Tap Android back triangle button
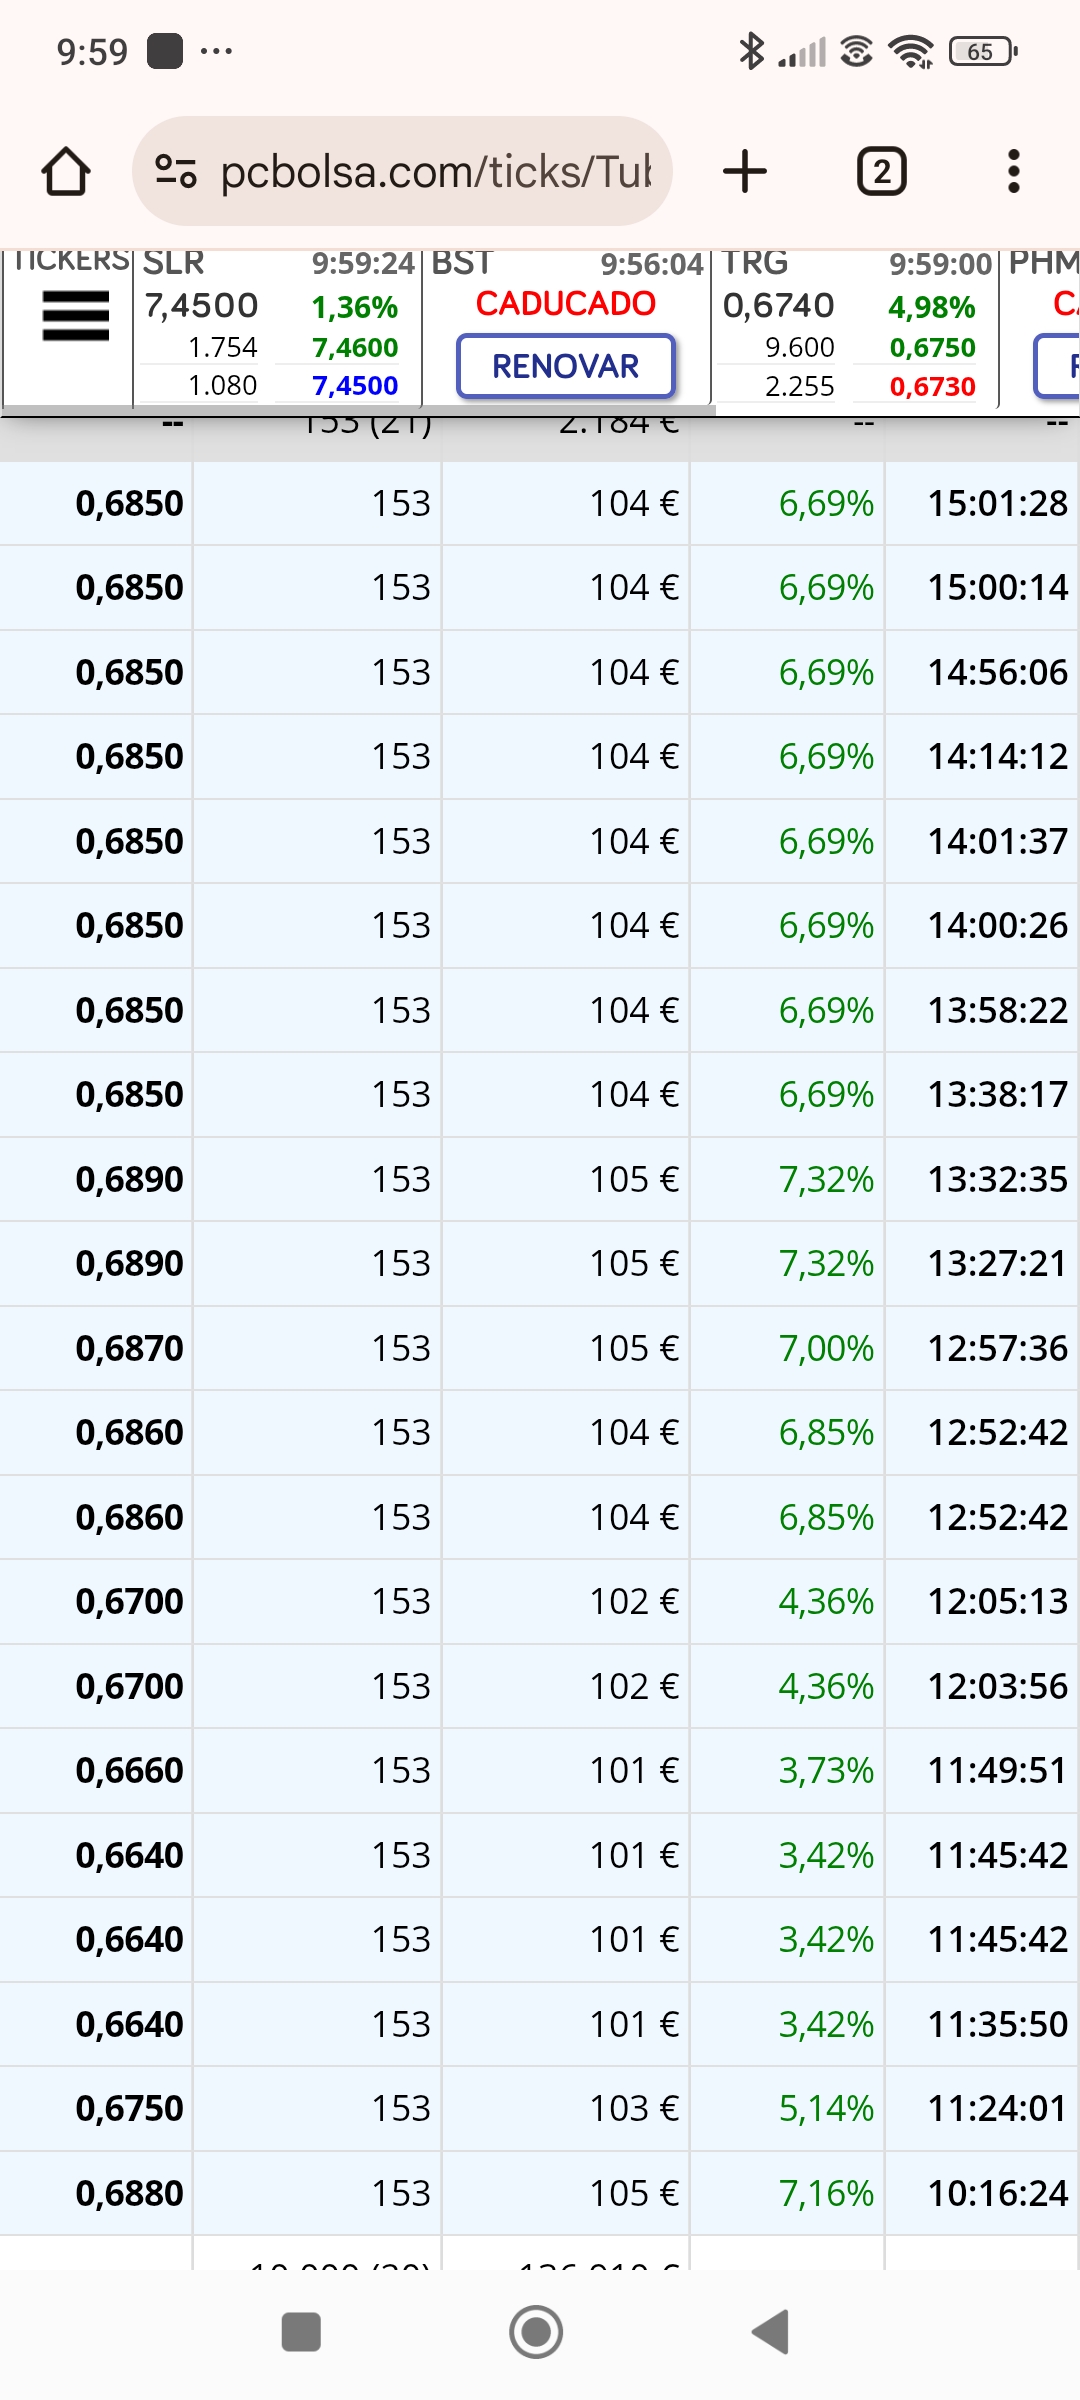Screen dimensions: 1080x2400 point(771,2332)
